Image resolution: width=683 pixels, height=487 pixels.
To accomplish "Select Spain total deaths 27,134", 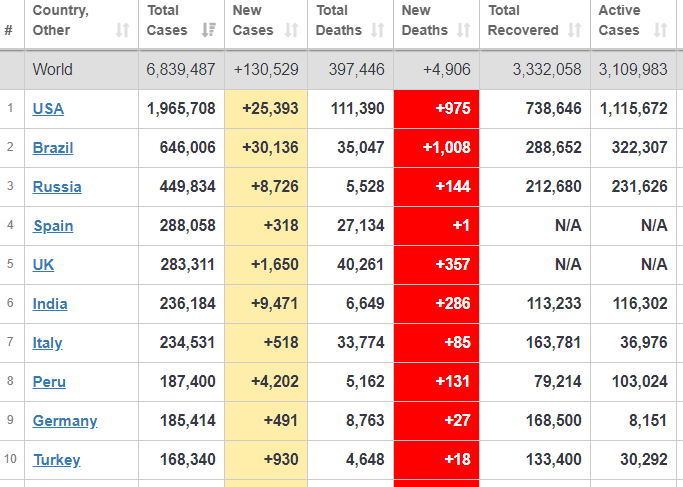I will [x=361, y=226].
